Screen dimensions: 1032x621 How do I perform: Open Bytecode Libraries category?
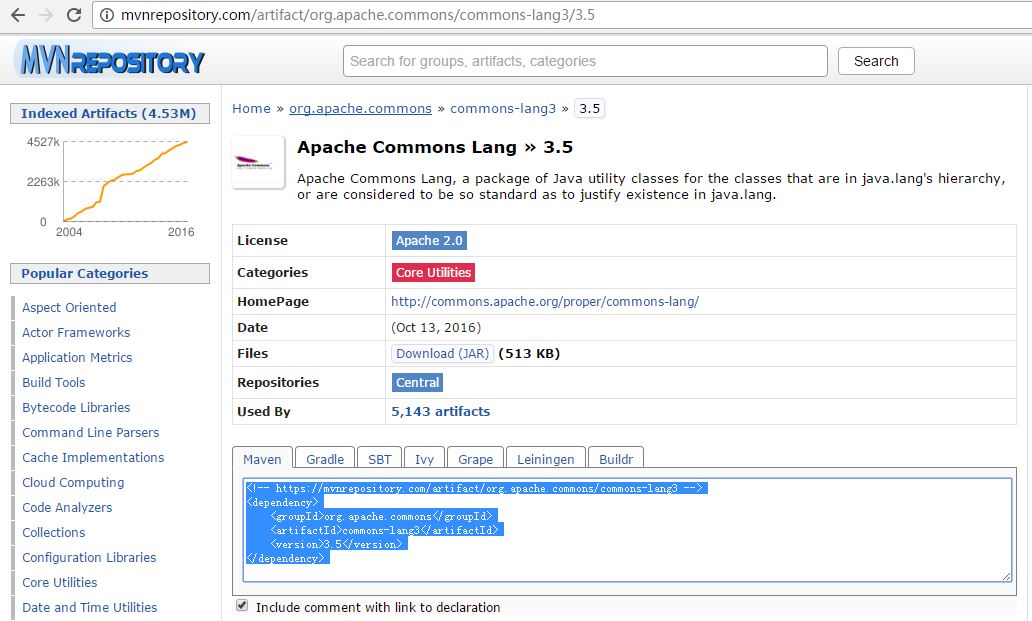[x=76, y=407]
